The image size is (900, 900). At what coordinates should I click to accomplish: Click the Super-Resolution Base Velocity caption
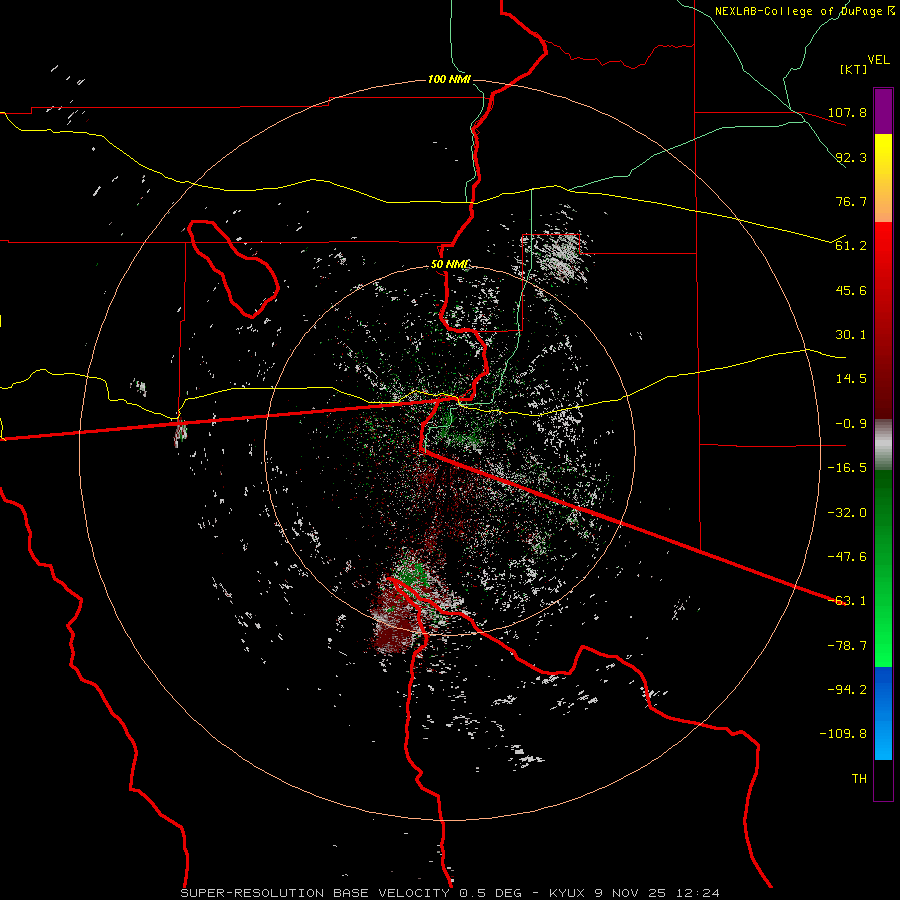pyautogui.click(x=450, y=893)
